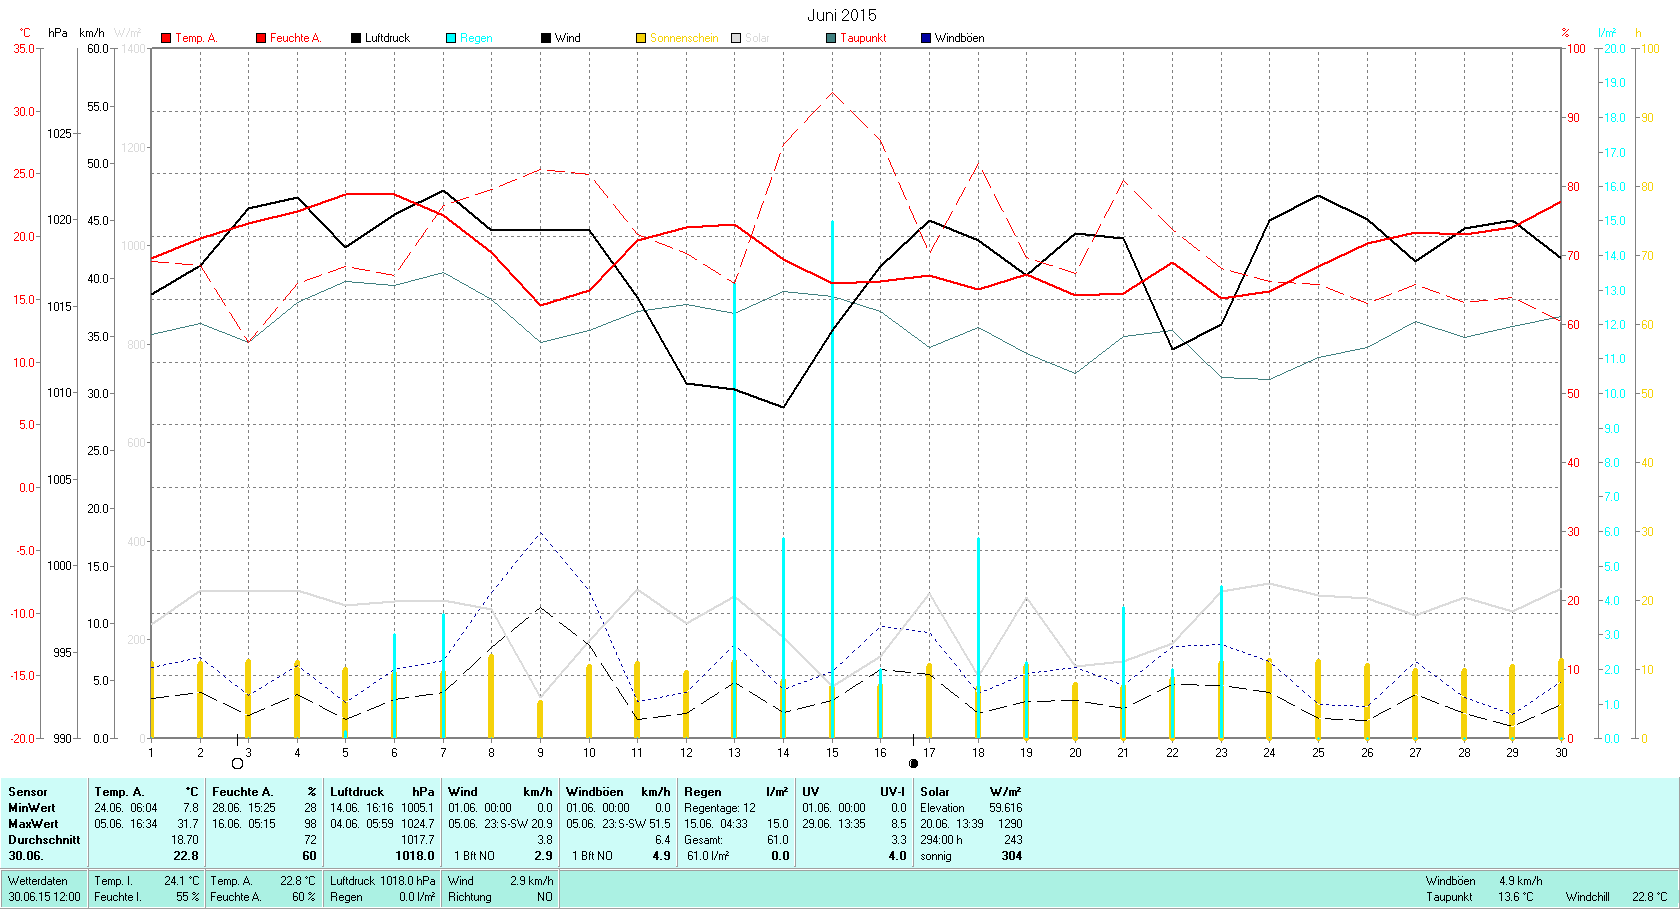
Task: Click the Taupunkt legend label
Action: [x=863, y=38]
